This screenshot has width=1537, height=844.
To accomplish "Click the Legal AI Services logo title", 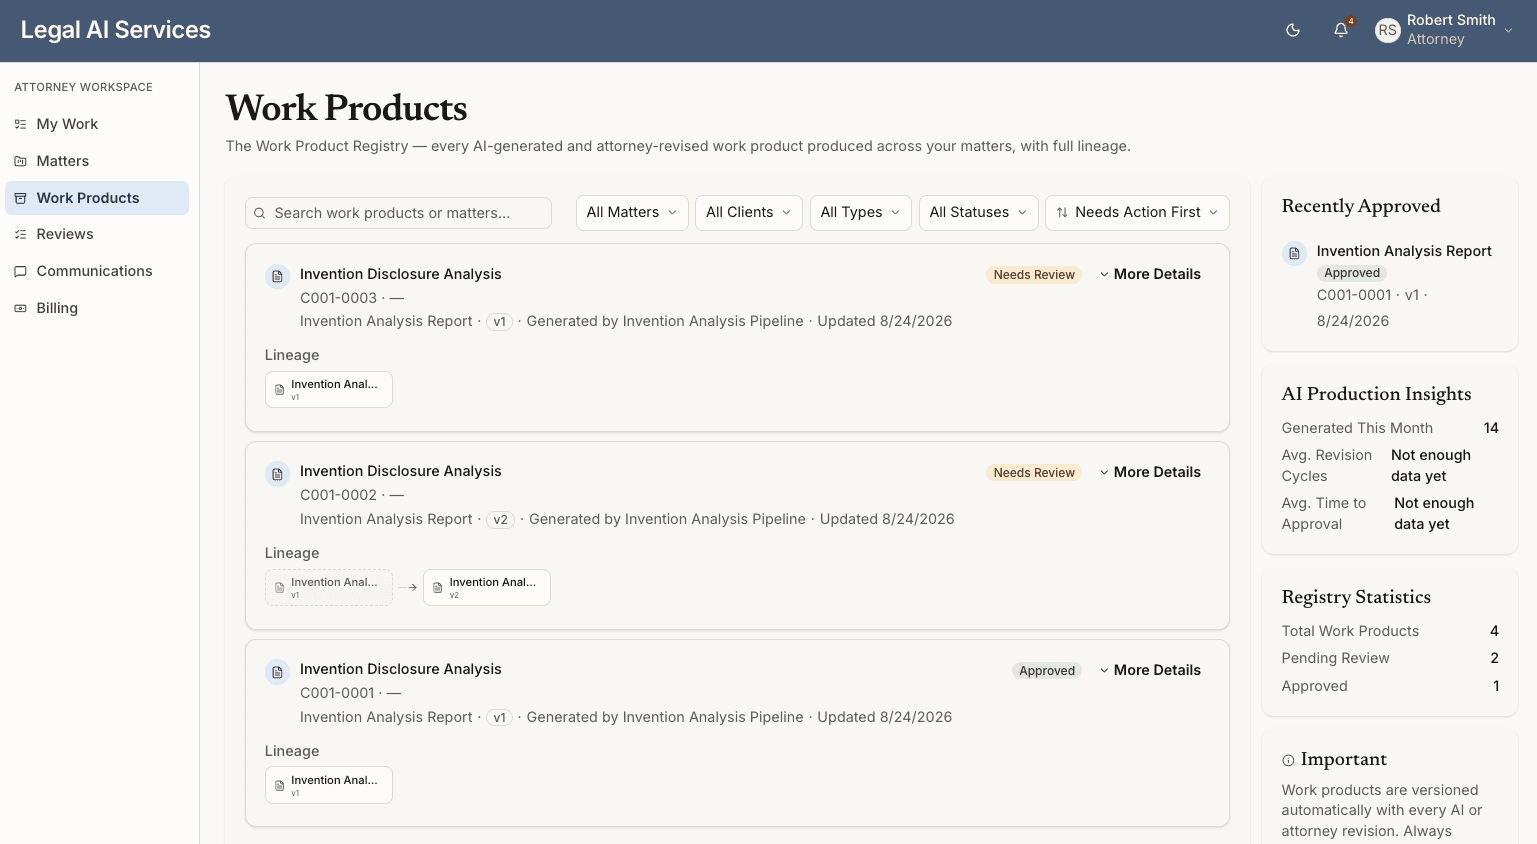I will [116, 30].
